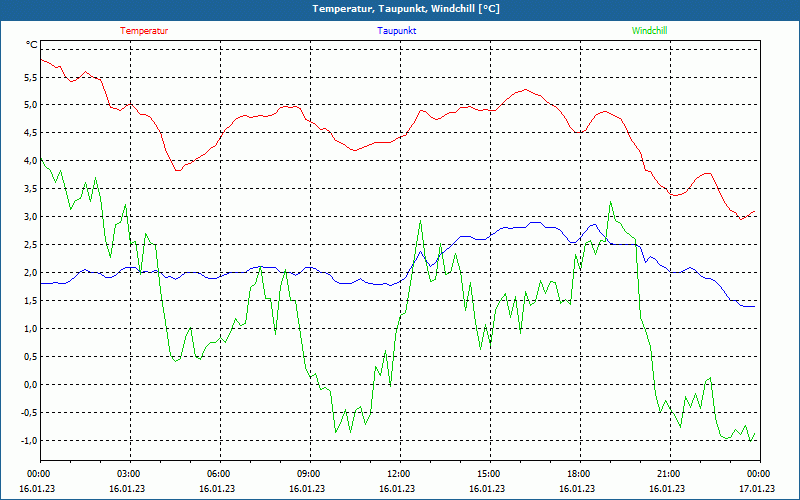Click the 03:00 time axis label
Screen dimensions: 800x500
(128, 474)
